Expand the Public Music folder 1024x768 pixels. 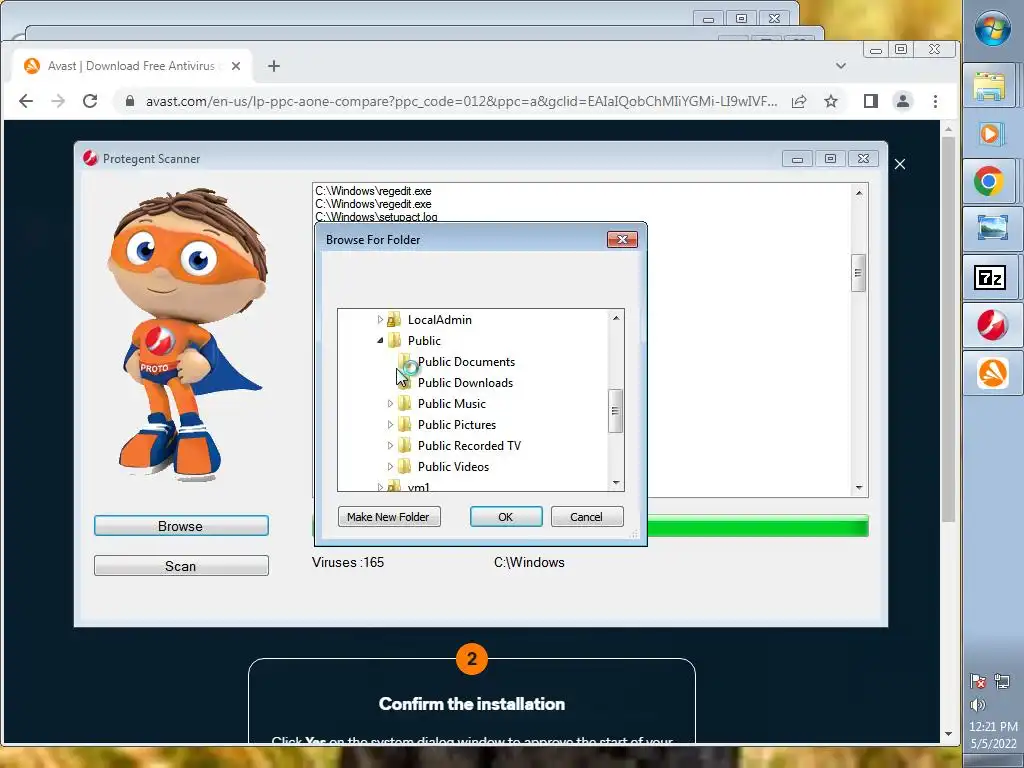(390, 404)
